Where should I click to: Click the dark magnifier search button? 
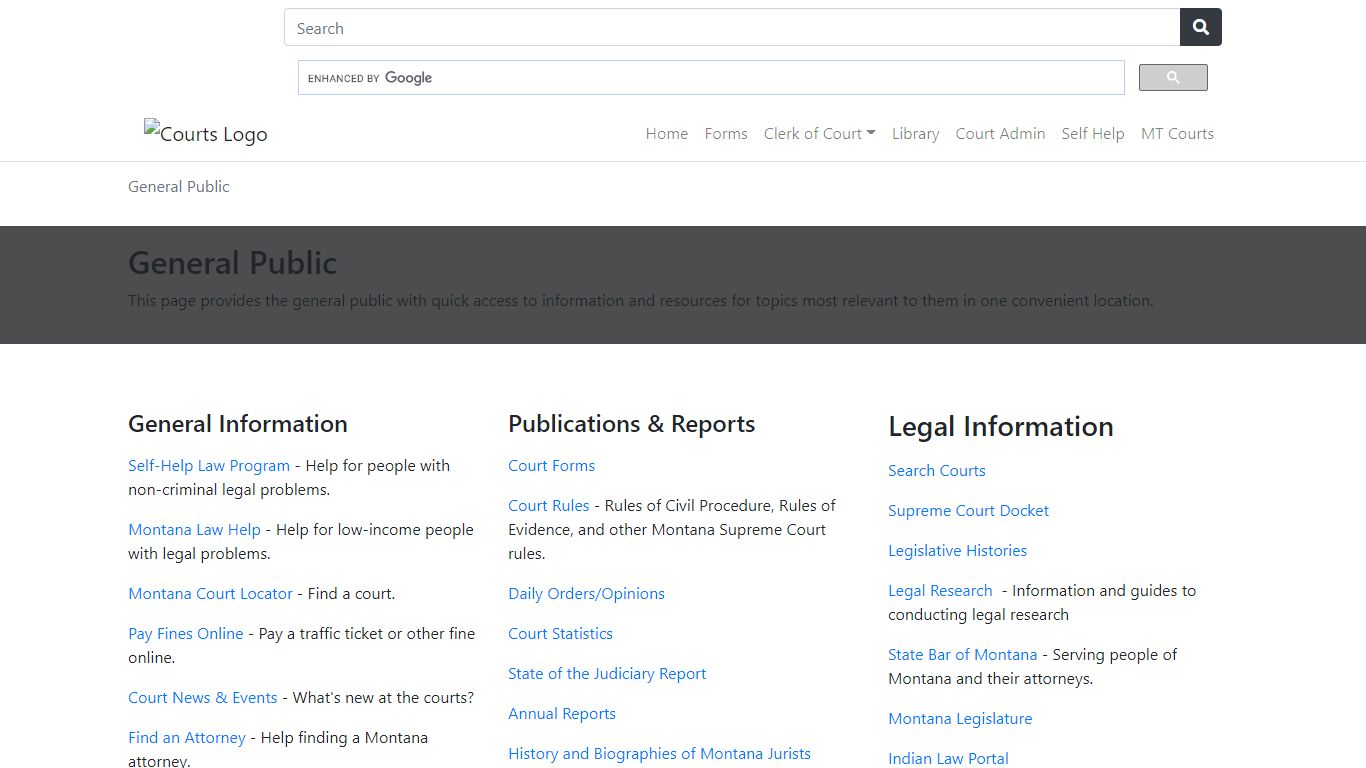[x=1201, y=27]
